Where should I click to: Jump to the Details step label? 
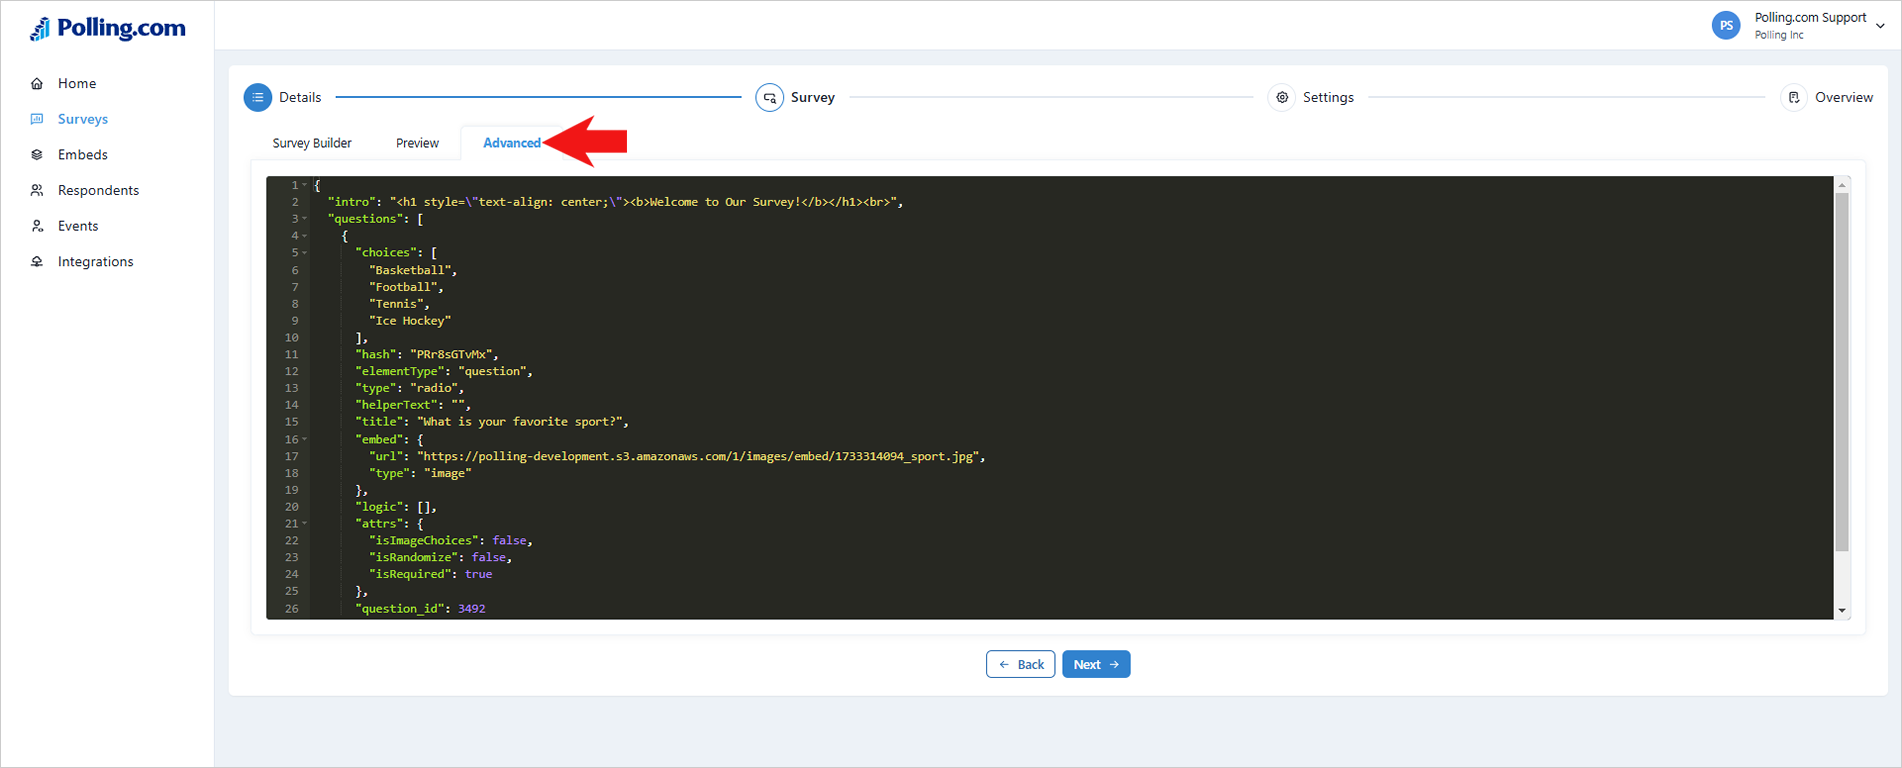click(x=300, y=97)
